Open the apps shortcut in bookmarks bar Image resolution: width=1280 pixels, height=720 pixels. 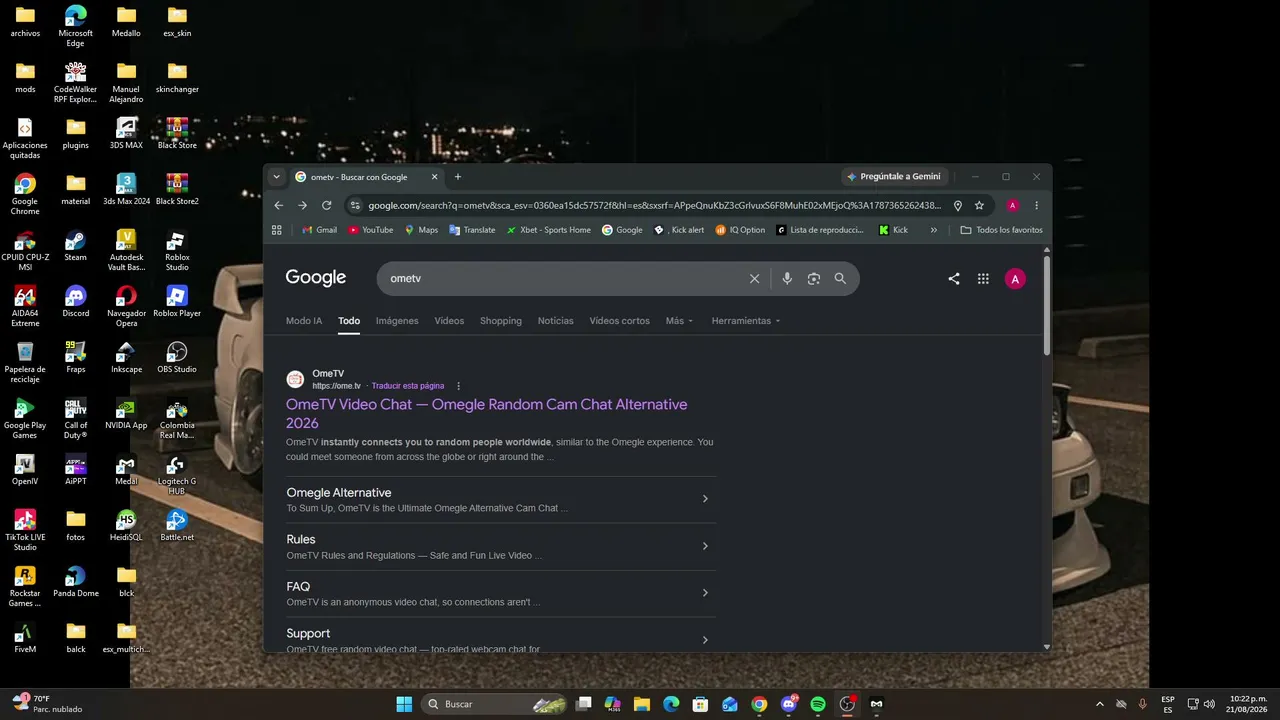[277, 230]
